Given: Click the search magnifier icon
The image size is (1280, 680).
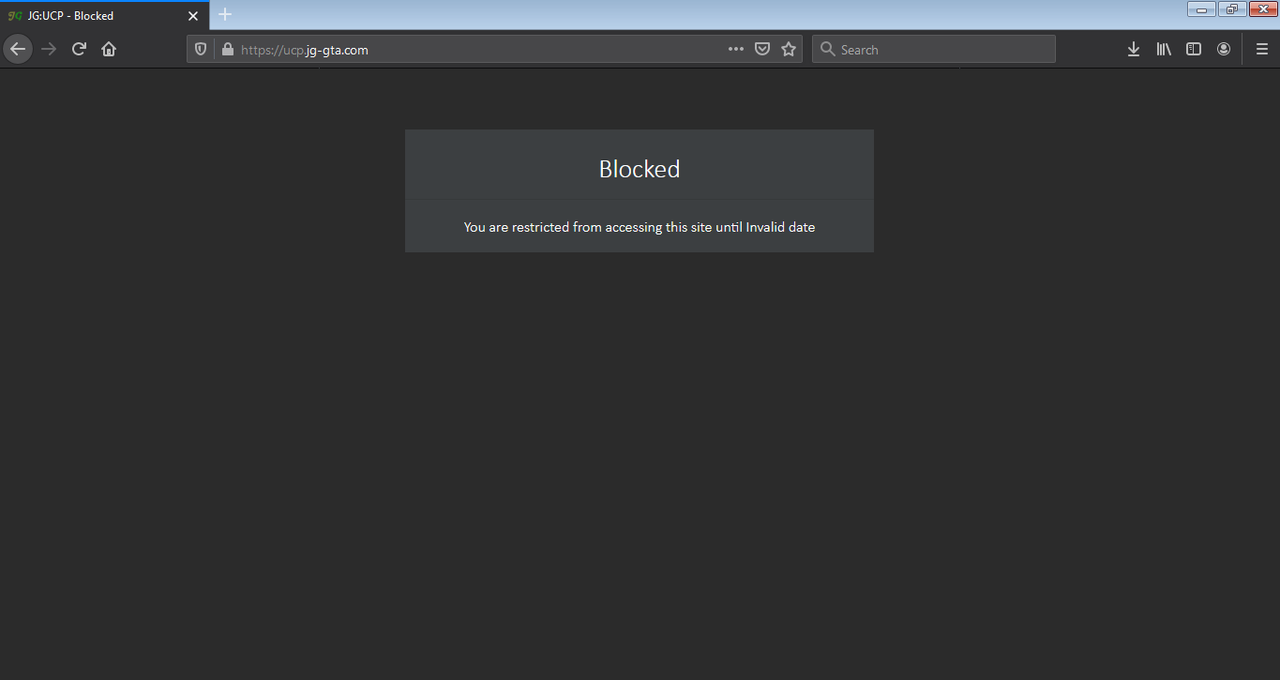Looking at the screenshot, I should coord(827,49).
